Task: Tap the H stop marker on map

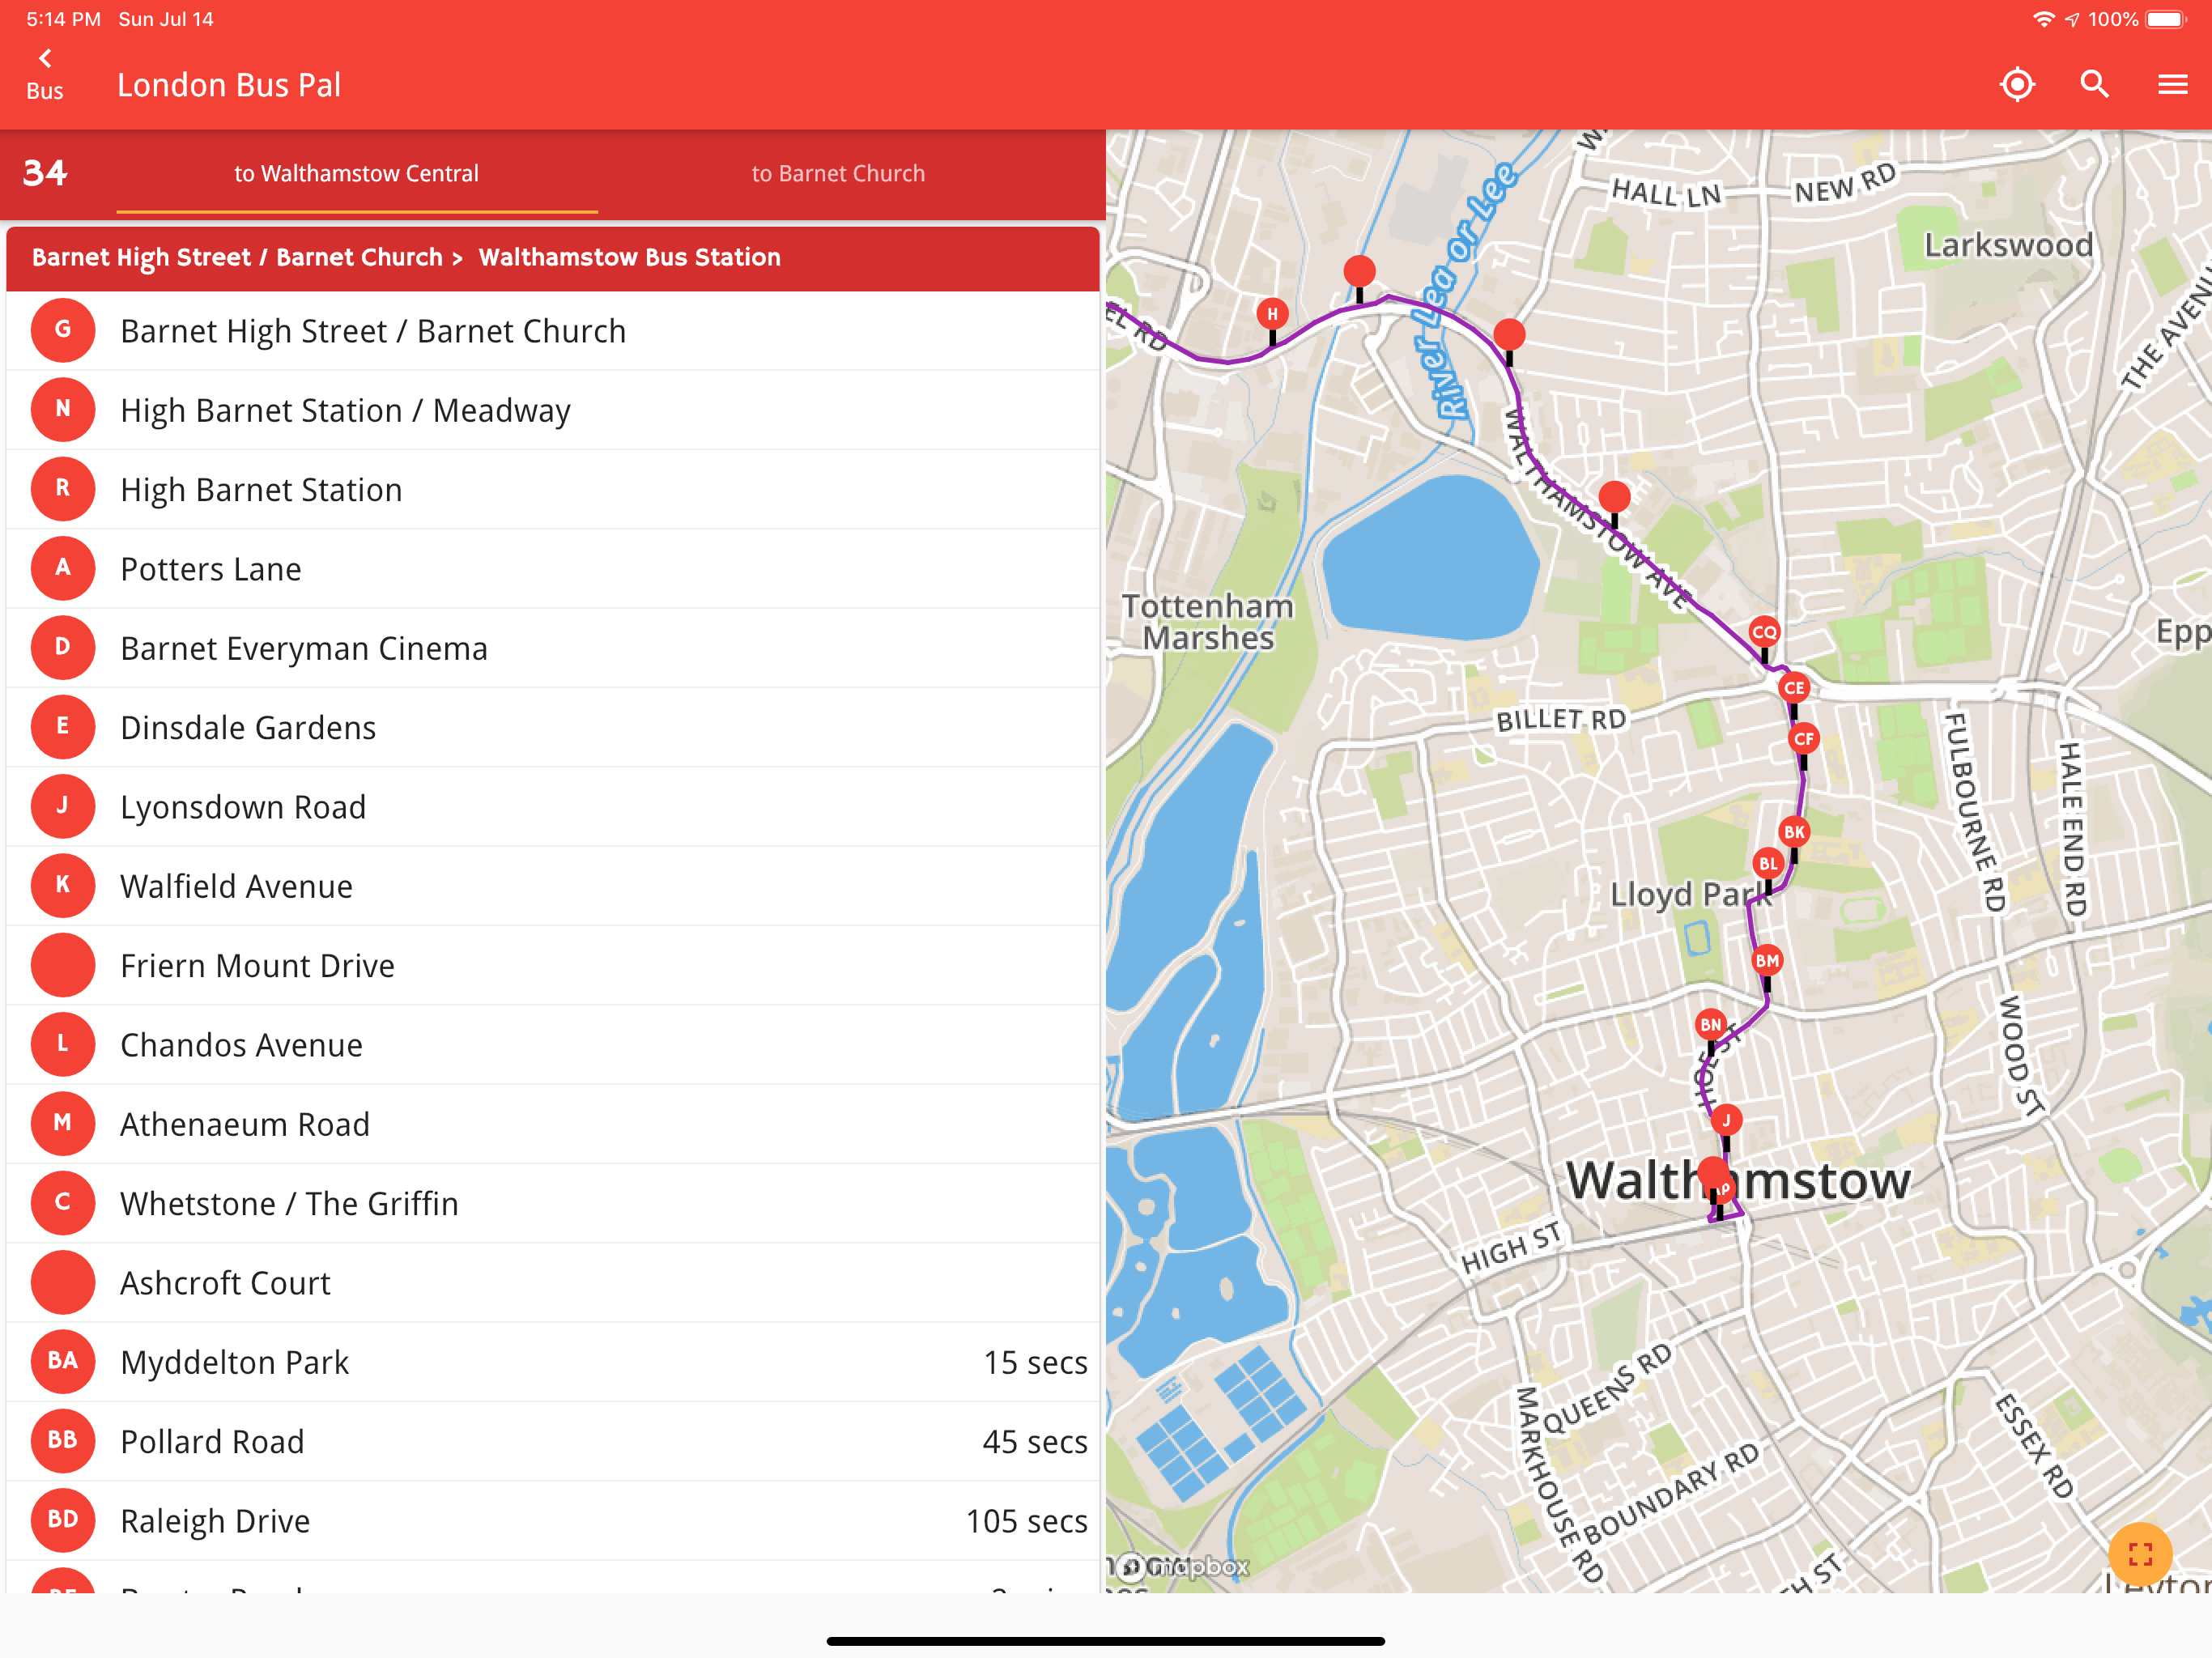Action: [x=1272, y=314]
